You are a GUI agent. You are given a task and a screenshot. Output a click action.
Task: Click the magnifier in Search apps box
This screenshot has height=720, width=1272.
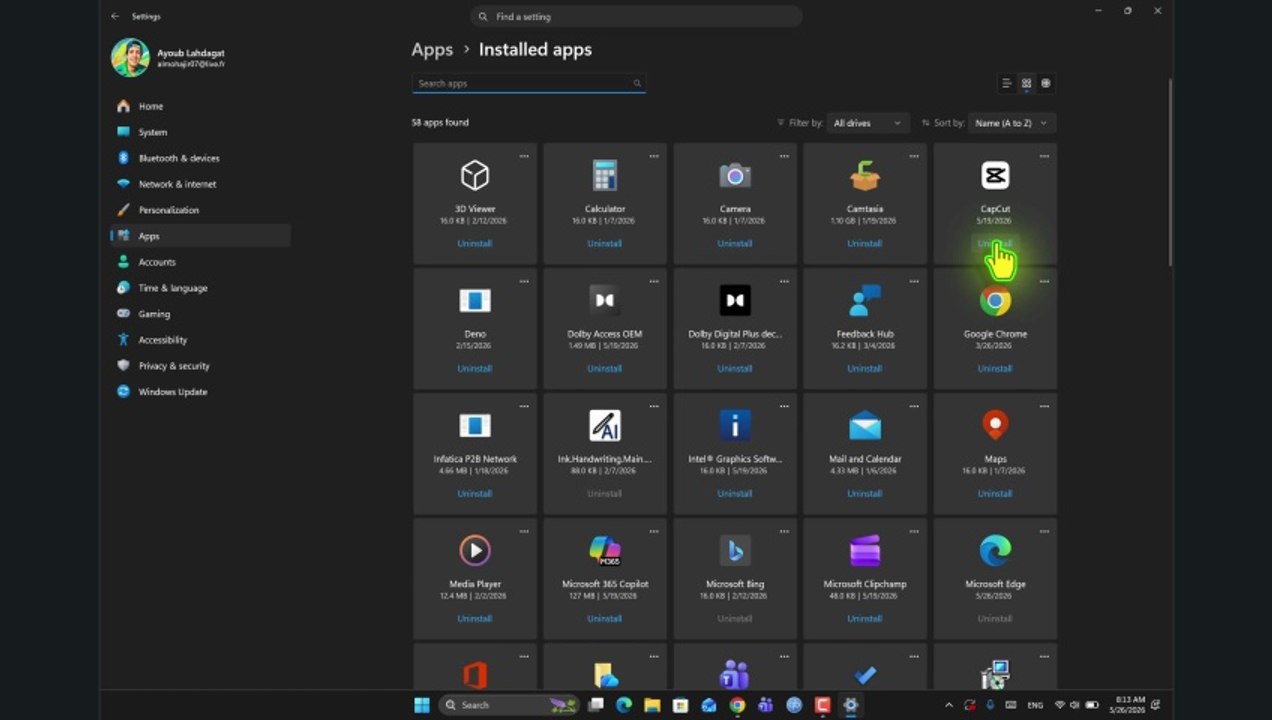pyautogui.click(x=637, y=84)
